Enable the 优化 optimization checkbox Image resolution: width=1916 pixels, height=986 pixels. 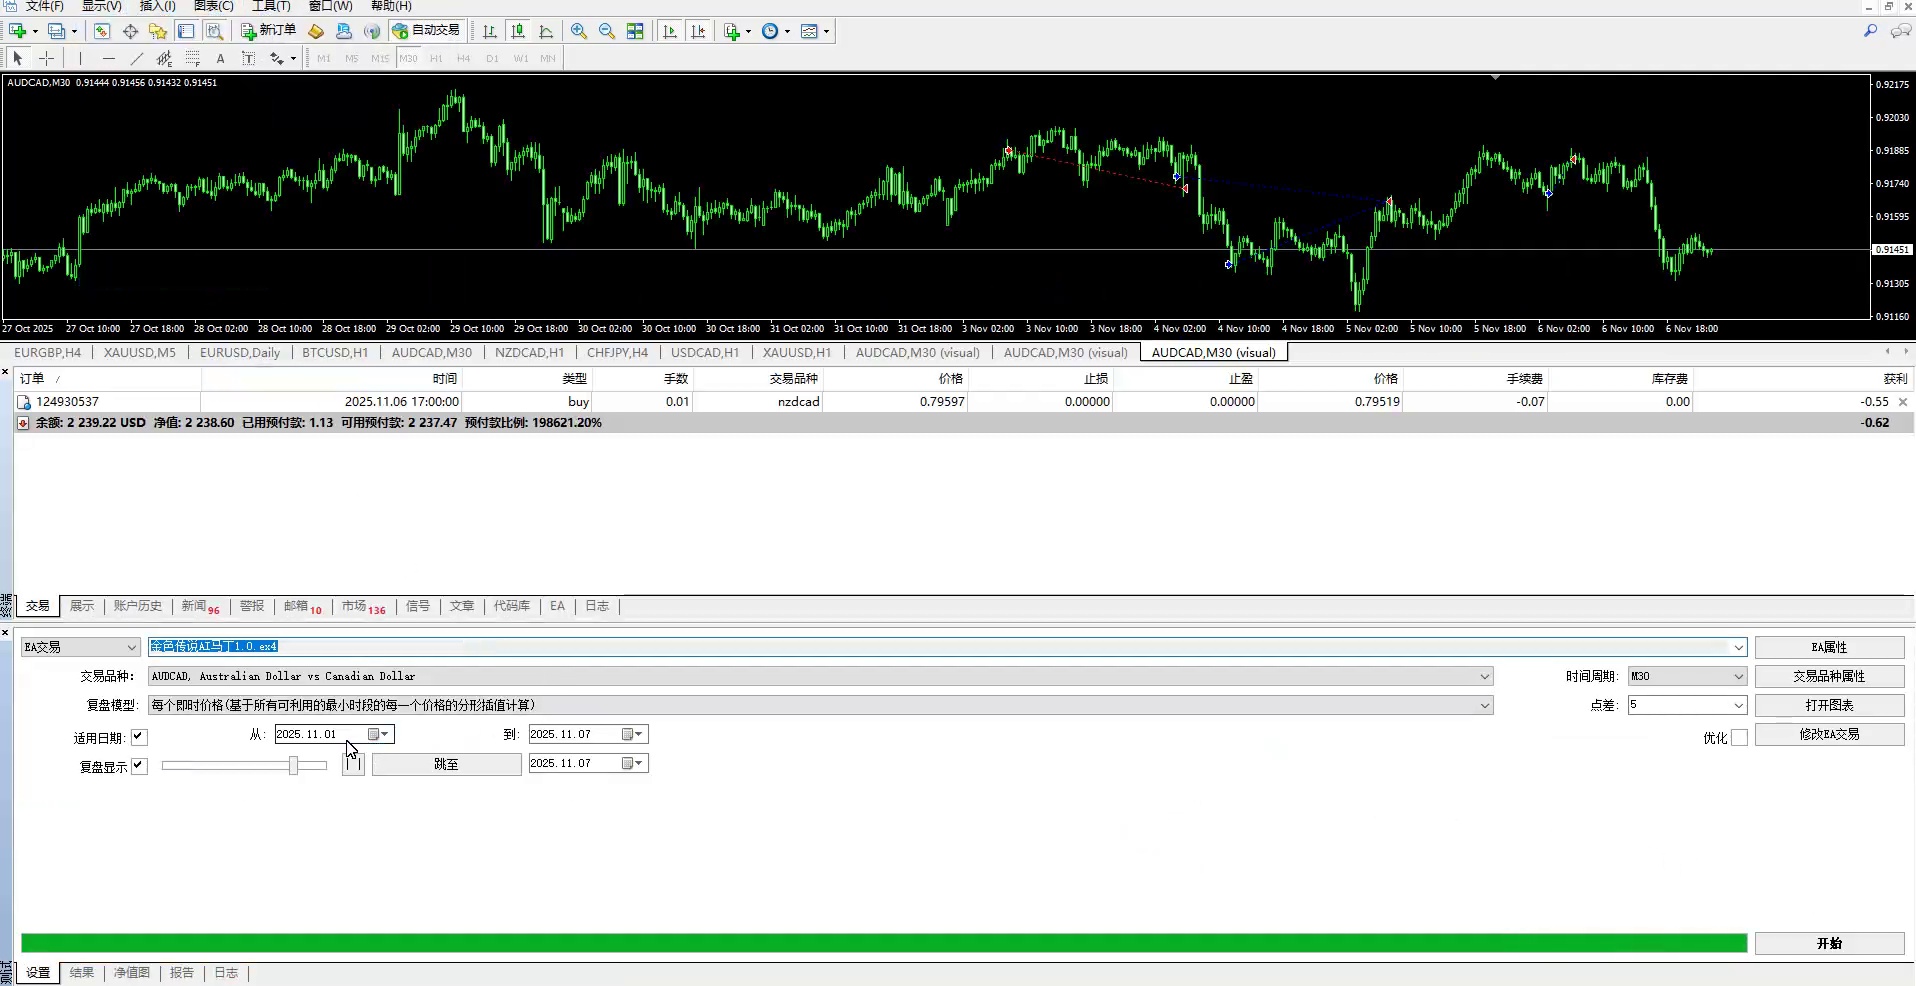pos(1739,737)
